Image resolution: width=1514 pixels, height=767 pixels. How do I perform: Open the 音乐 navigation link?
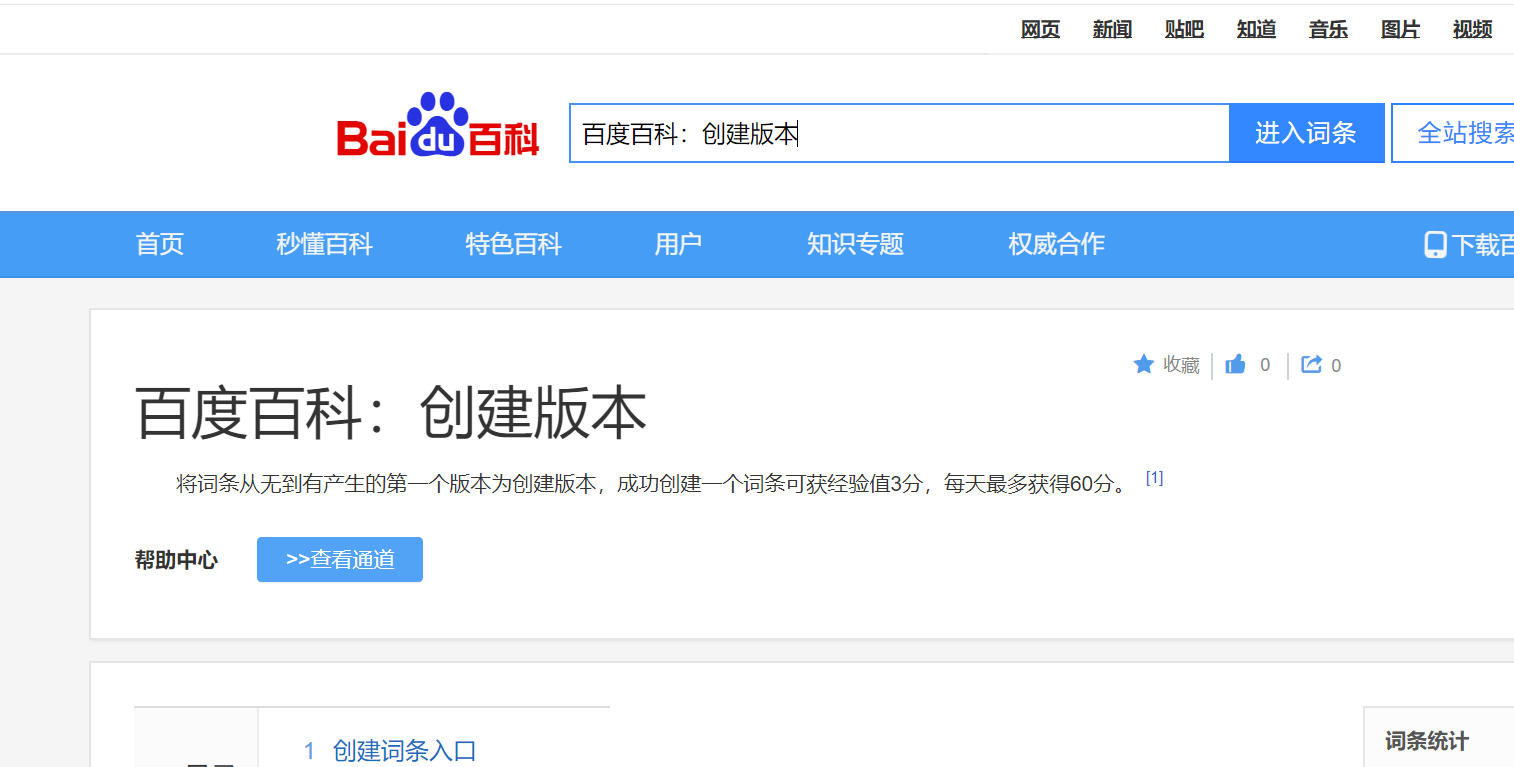point(1327,29)
